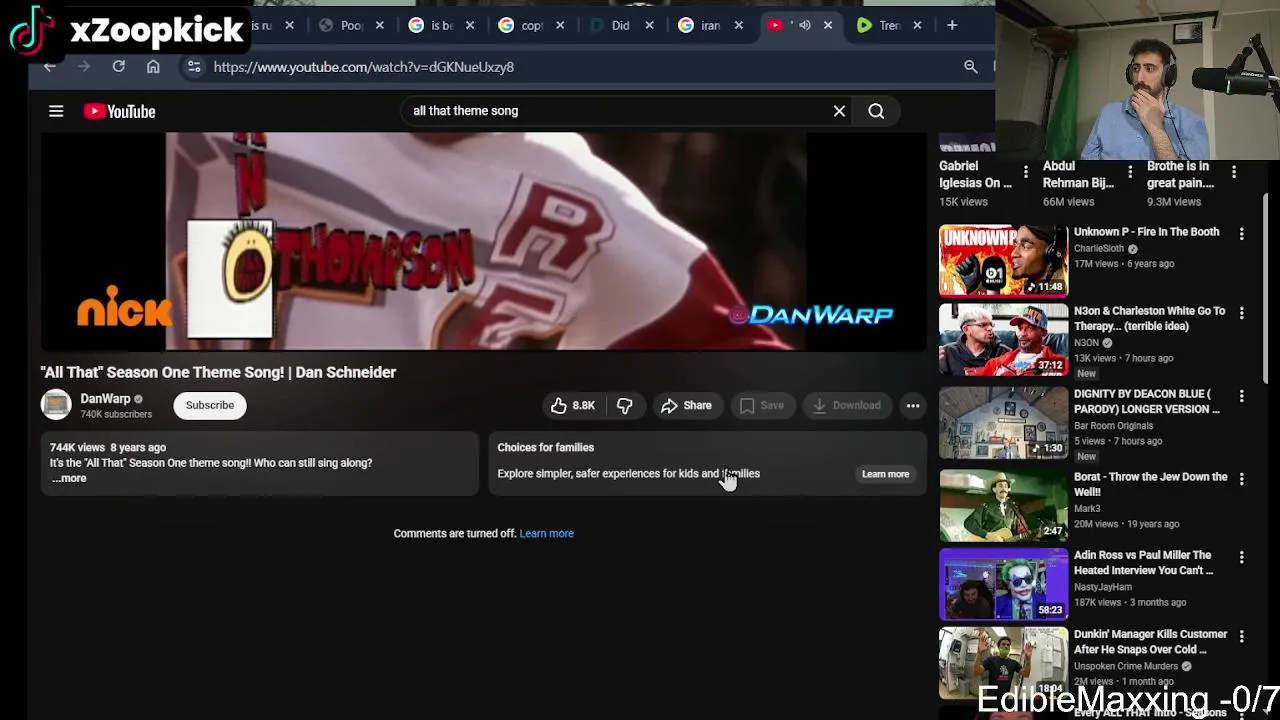Open options for Dignity by Deacon Blue parody
Viewport: 1280px width, 720px height.
tap(1241, 395)
